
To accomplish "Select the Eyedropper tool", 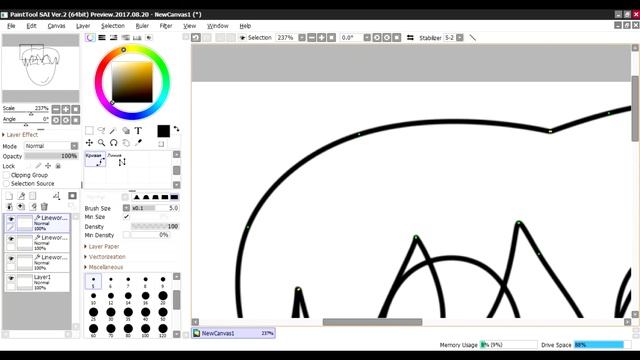I will coord(138,143).
